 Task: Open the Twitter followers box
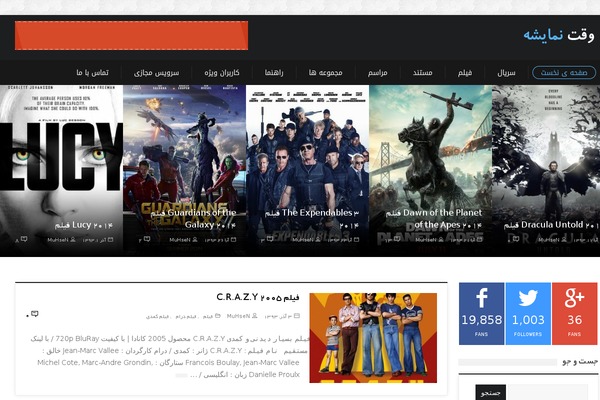[x=528, y=313]
